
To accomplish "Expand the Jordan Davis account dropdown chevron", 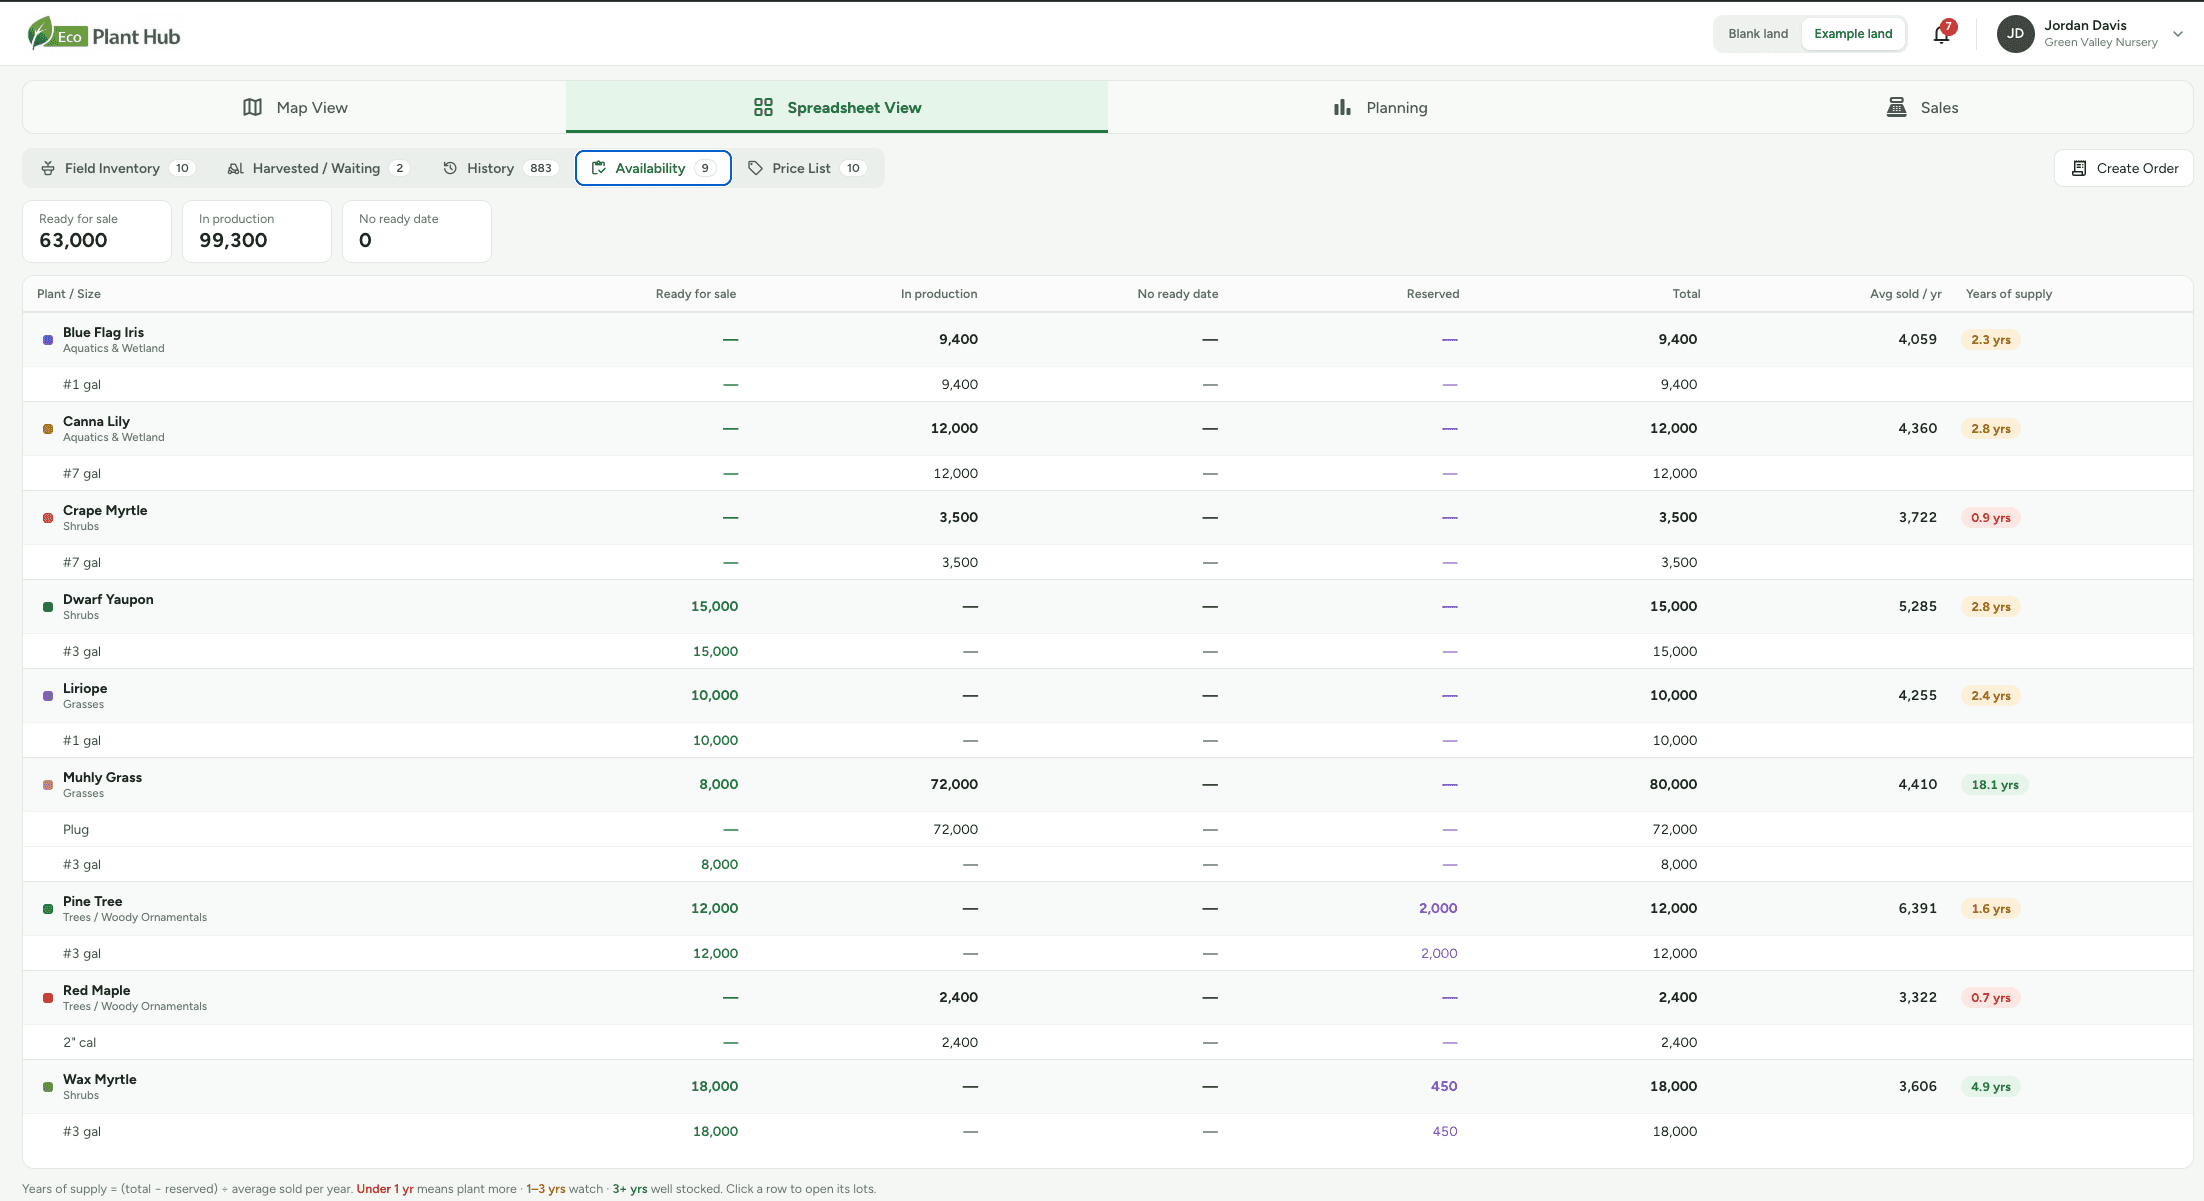I will [x=2178, y=34].
